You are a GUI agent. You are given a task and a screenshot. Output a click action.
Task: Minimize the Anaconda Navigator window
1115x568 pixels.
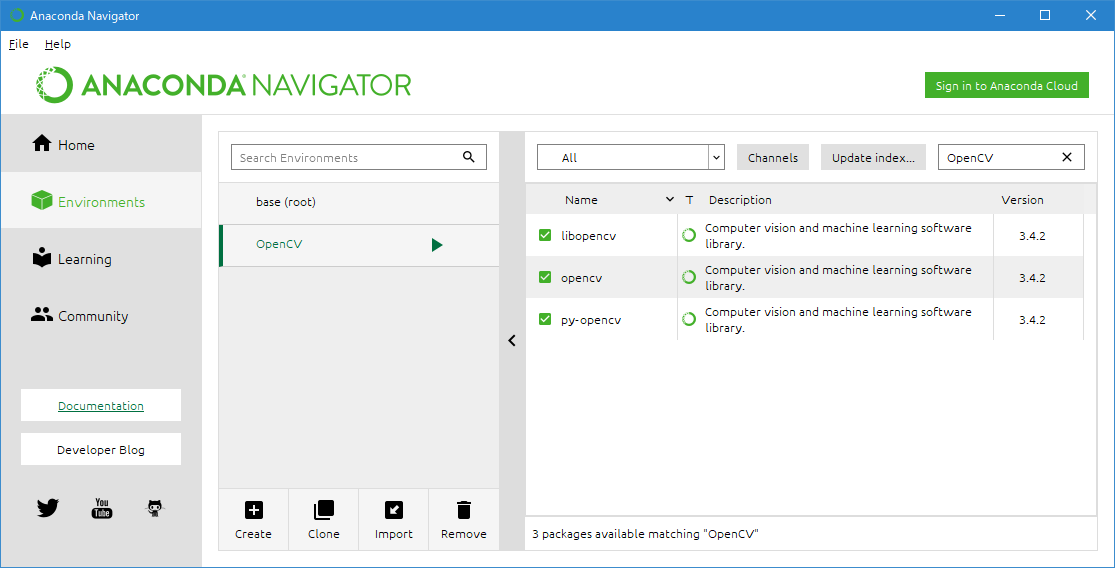click(1001, 15)
